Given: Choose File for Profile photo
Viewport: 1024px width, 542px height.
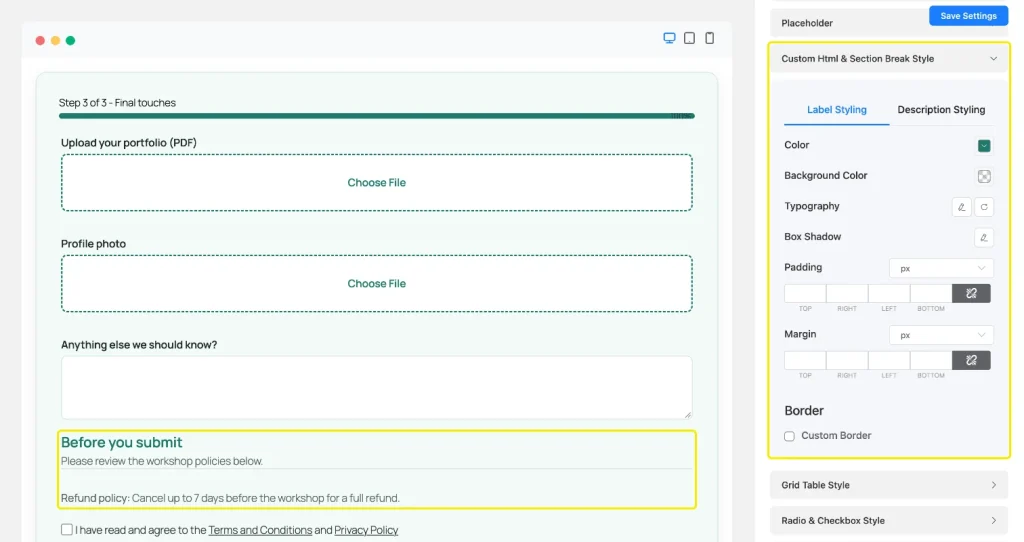Looking at the screenshot, I should point(377,283).
